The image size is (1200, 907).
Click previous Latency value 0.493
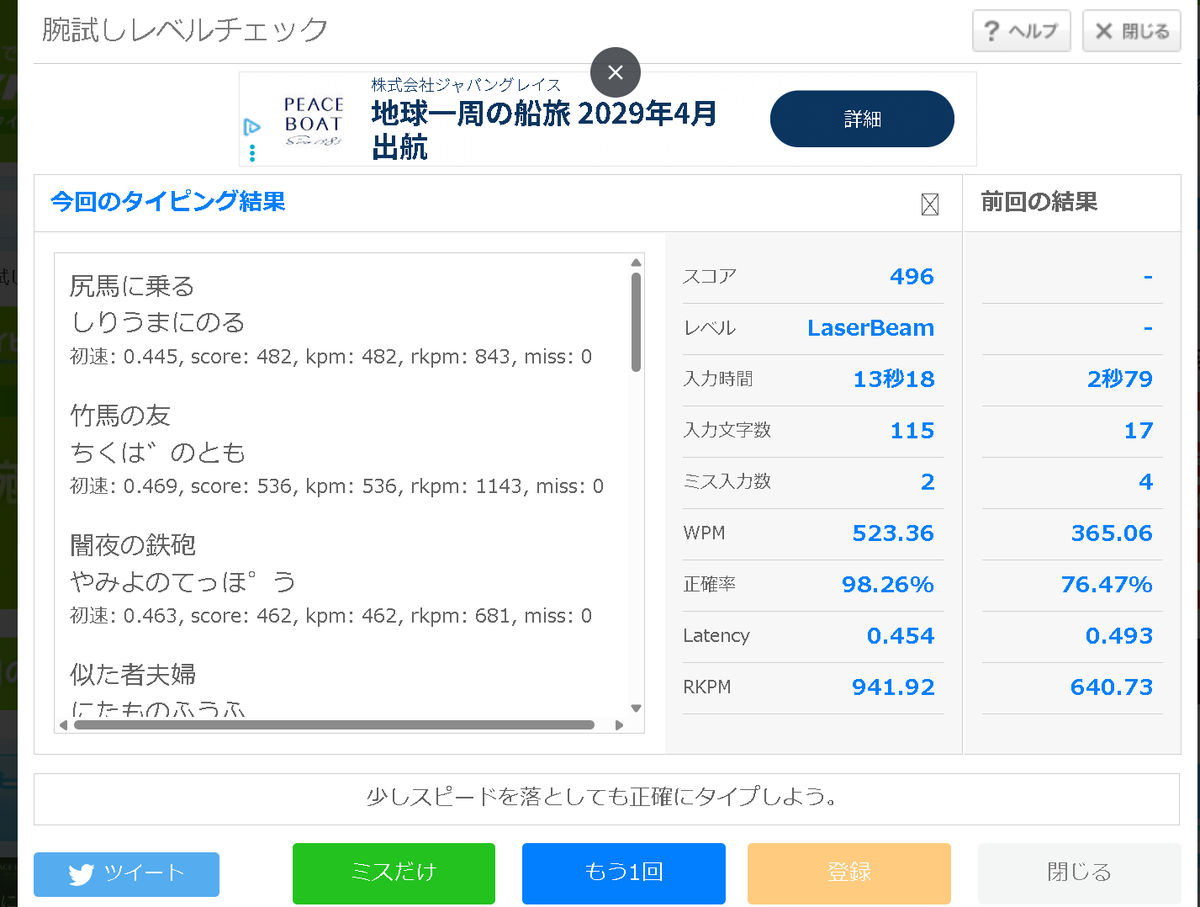point(1120,636)
